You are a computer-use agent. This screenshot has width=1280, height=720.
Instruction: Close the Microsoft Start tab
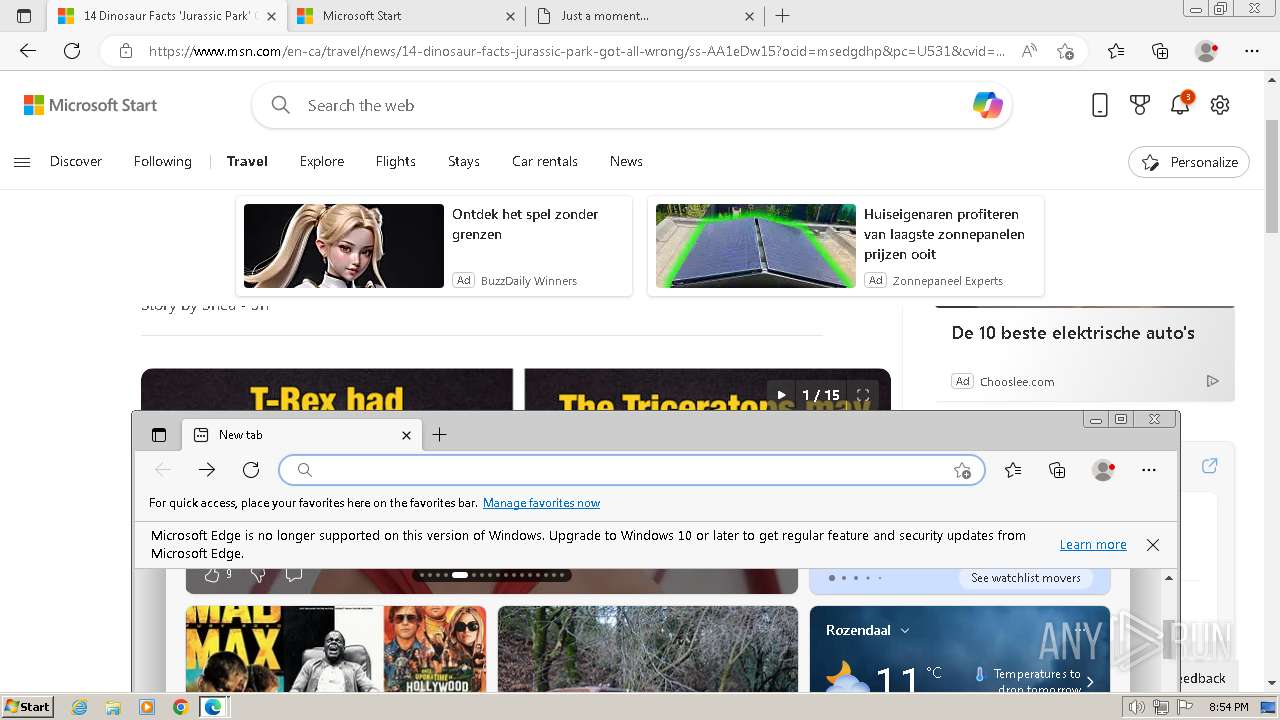[511, 16]
